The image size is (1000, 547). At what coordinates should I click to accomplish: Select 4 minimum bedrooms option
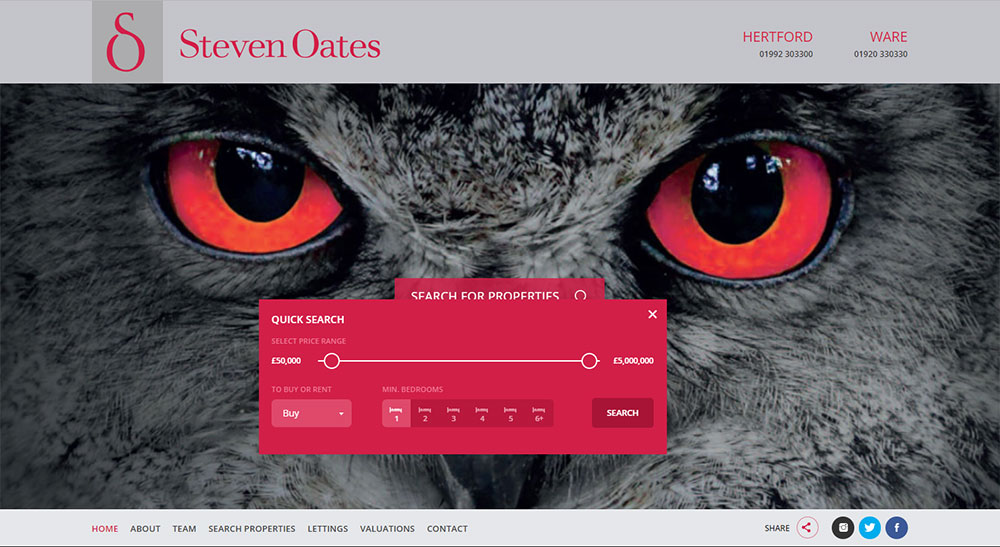[482, 413]
